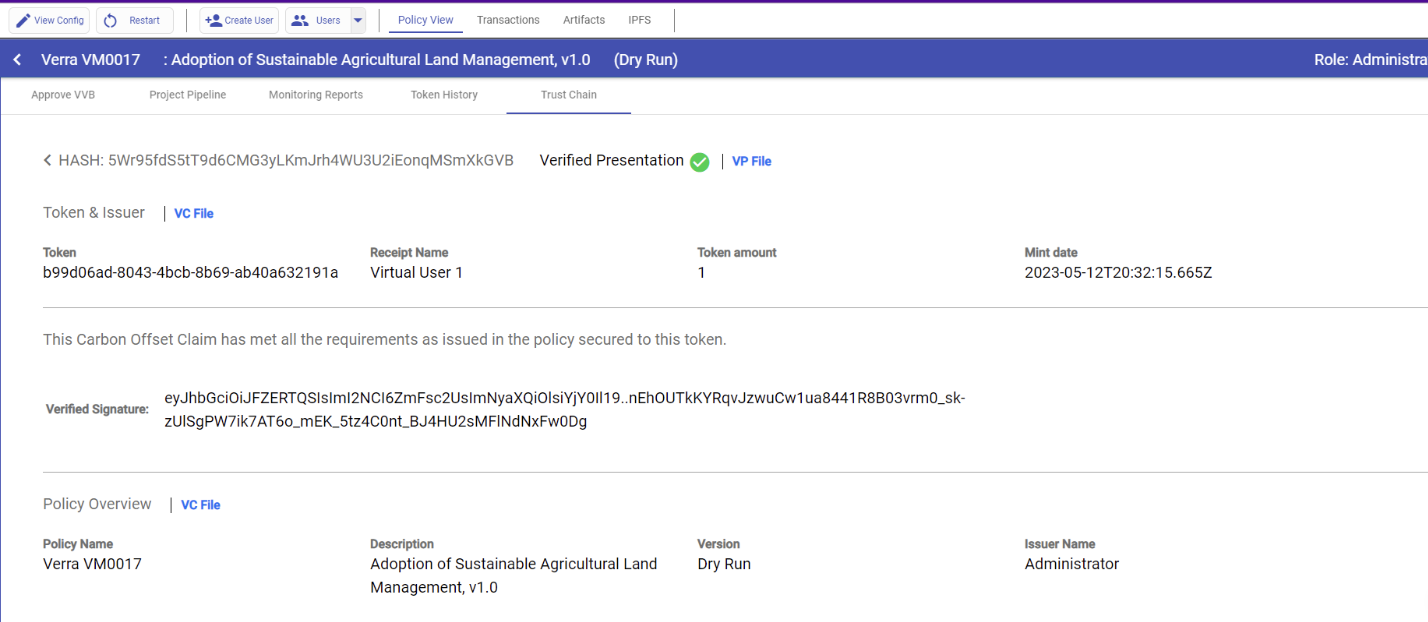Image resolution: width=1428 pixels, height=622 pixels.
Task: Select the Approve VVB tab
Action: coord(64,95)
